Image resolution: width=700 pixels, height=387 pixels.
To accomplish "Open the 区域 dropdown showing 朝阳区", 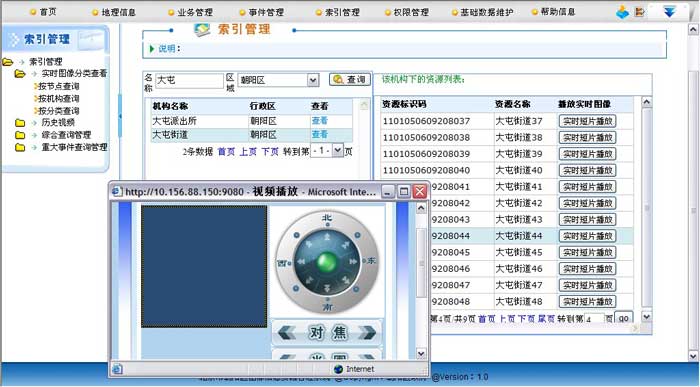I will coord(313,80).
